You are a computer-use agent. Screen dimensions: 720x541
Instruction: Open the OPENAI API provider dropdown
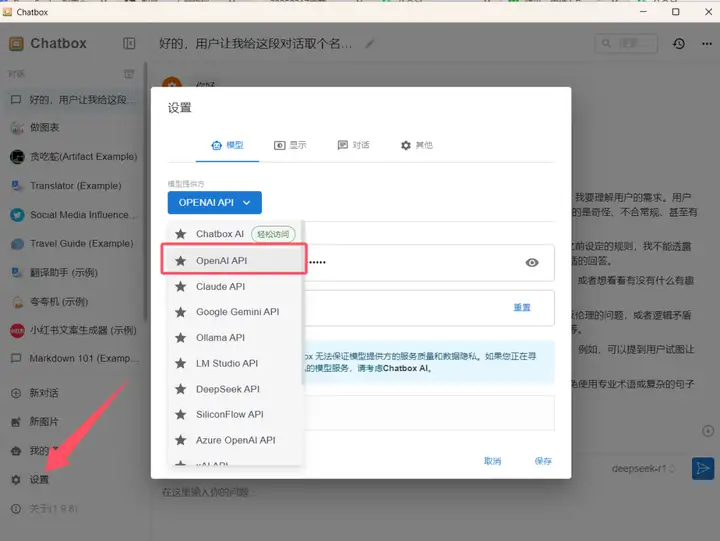[x=214, y=203]
